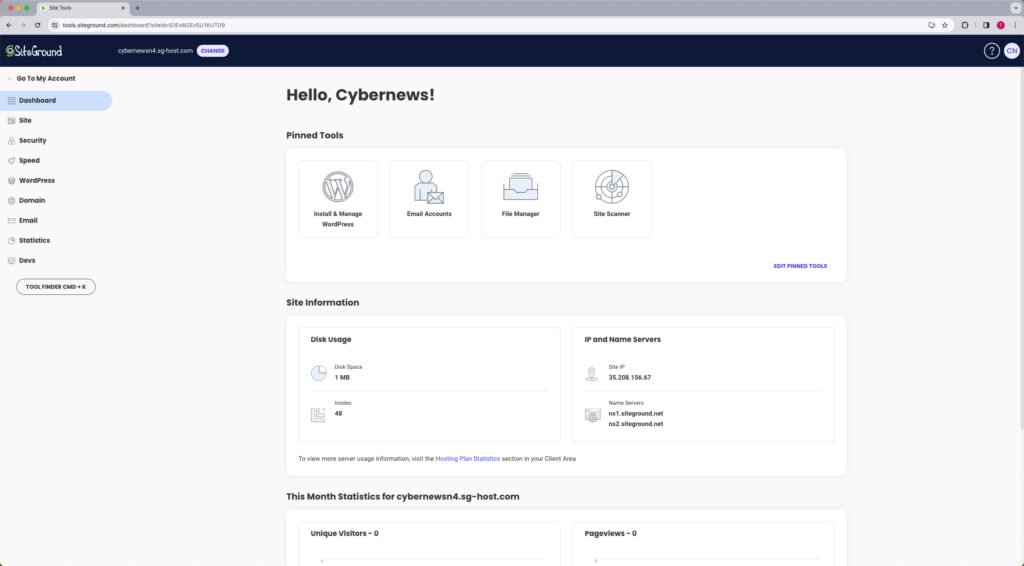
Task: Click the browser back arrow
Action: pos(8,25)
